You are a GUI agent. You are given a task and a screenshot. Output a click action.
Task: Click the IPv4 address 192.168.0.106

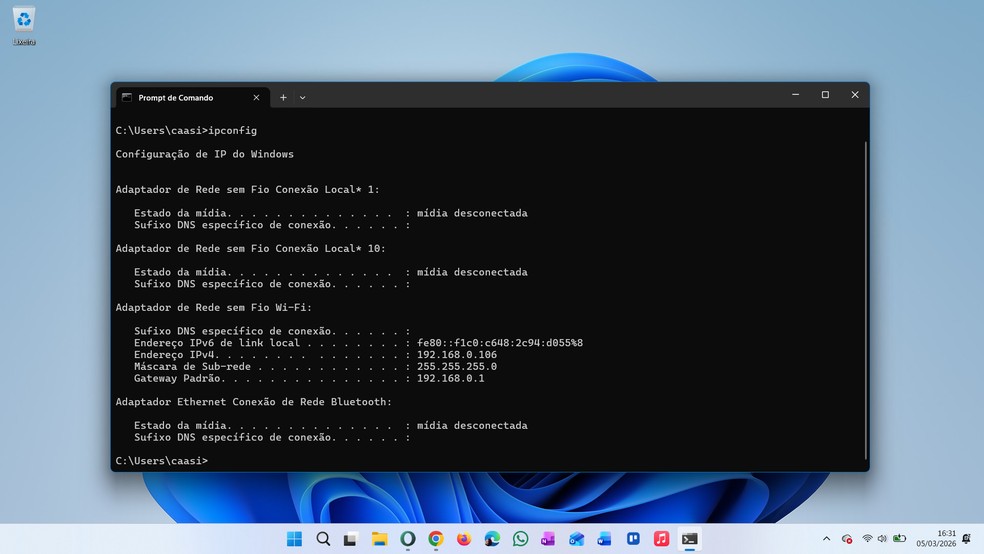pyautogui.click(x=457, y=355)
